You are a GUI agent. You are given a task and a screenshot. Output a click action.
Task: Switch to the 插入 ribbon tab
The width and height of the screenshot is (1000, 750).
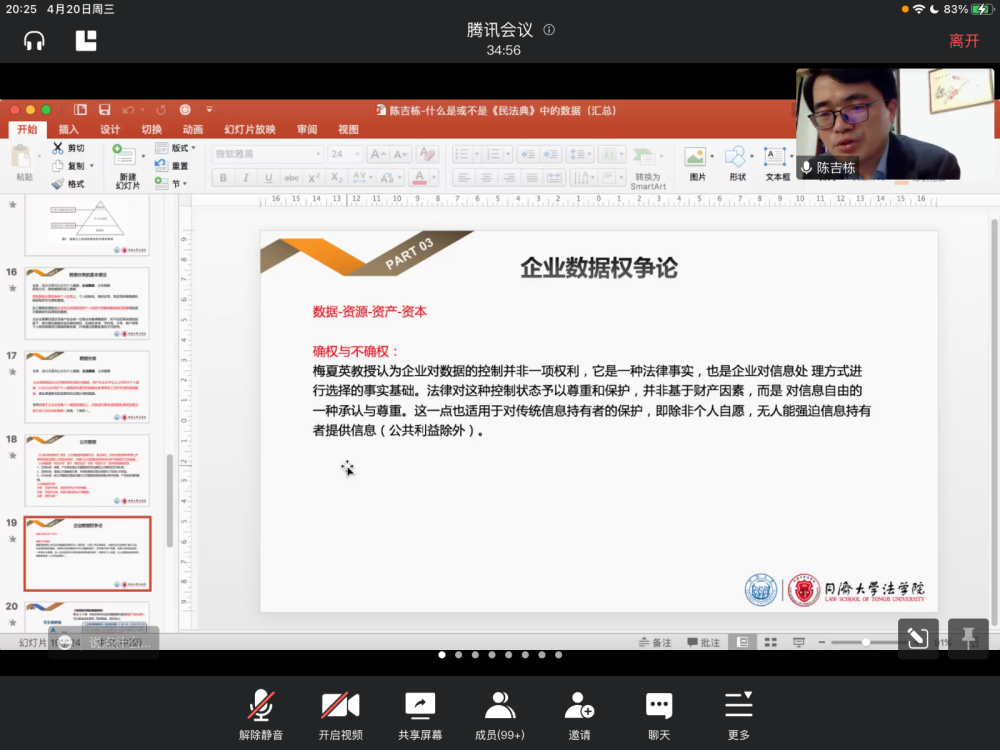[x=69, y=129]
